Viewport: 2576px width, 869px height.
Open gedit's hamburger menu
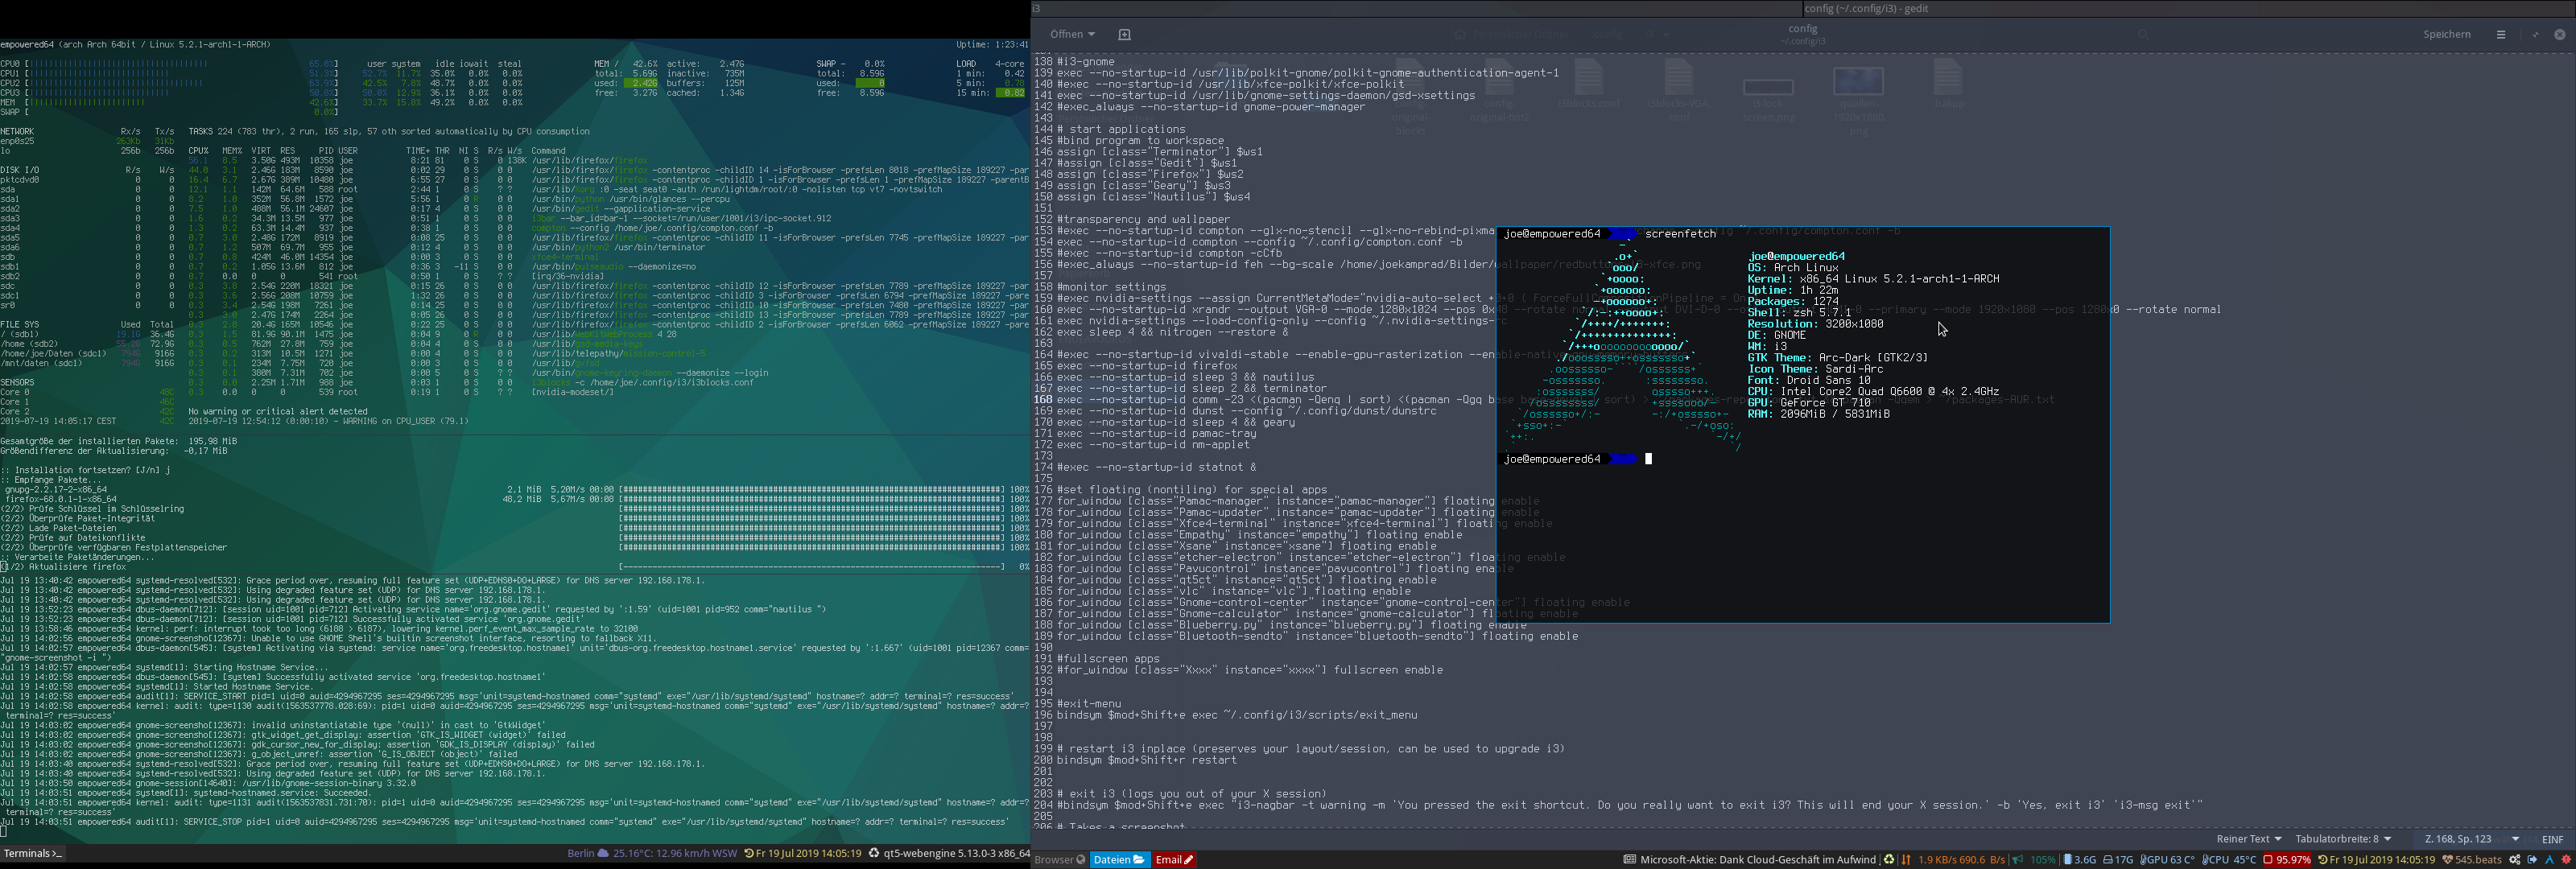[2501, 34]
